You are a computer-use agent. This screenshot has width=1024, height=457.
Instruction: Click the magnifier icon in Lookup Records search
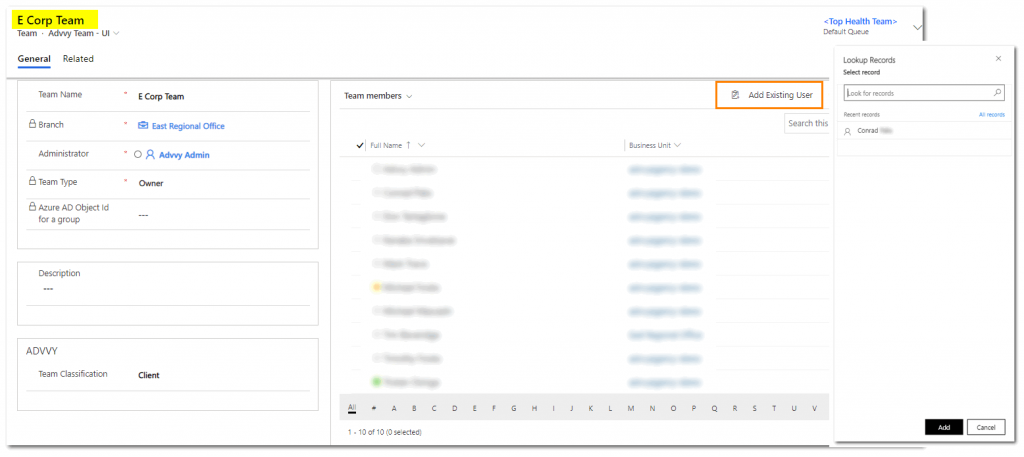[997, 92]
